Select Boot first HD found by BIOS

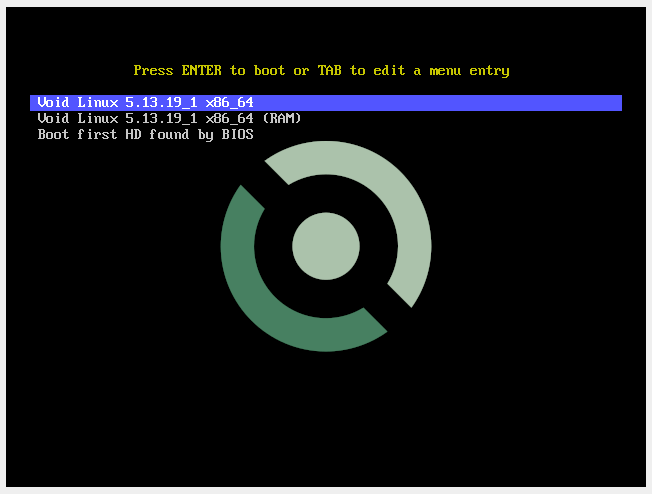coord(146,135)
